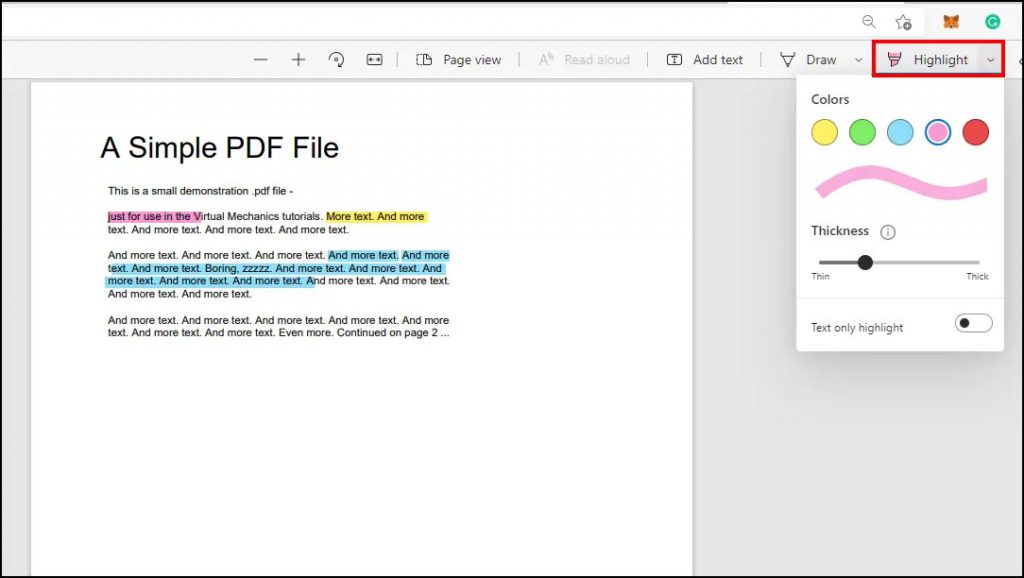Activate Read aloud for the PDF
Screen dimensions: 1024x578
point(584,59)
